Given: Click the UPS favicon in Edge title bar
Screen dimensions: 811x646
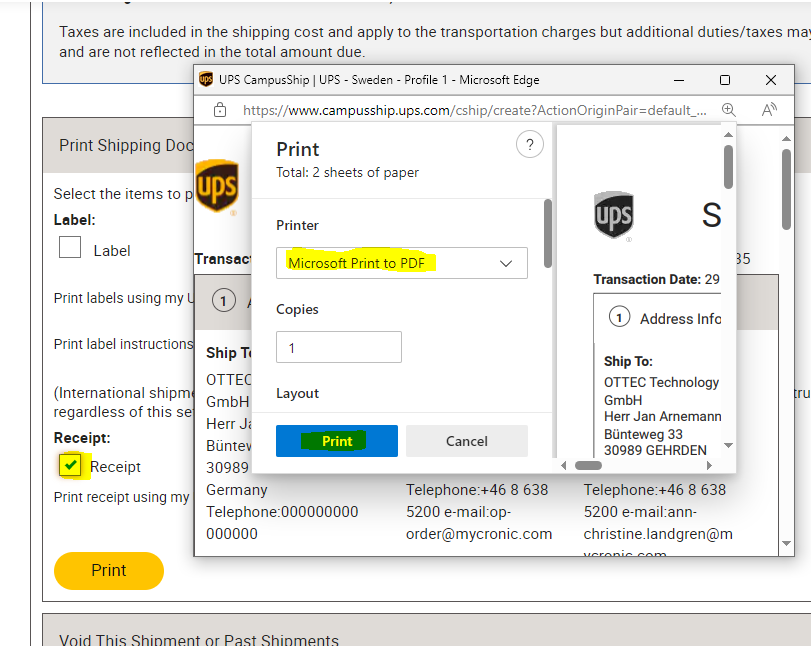Looking at the screenshot, I should click(x=206, y=80).
